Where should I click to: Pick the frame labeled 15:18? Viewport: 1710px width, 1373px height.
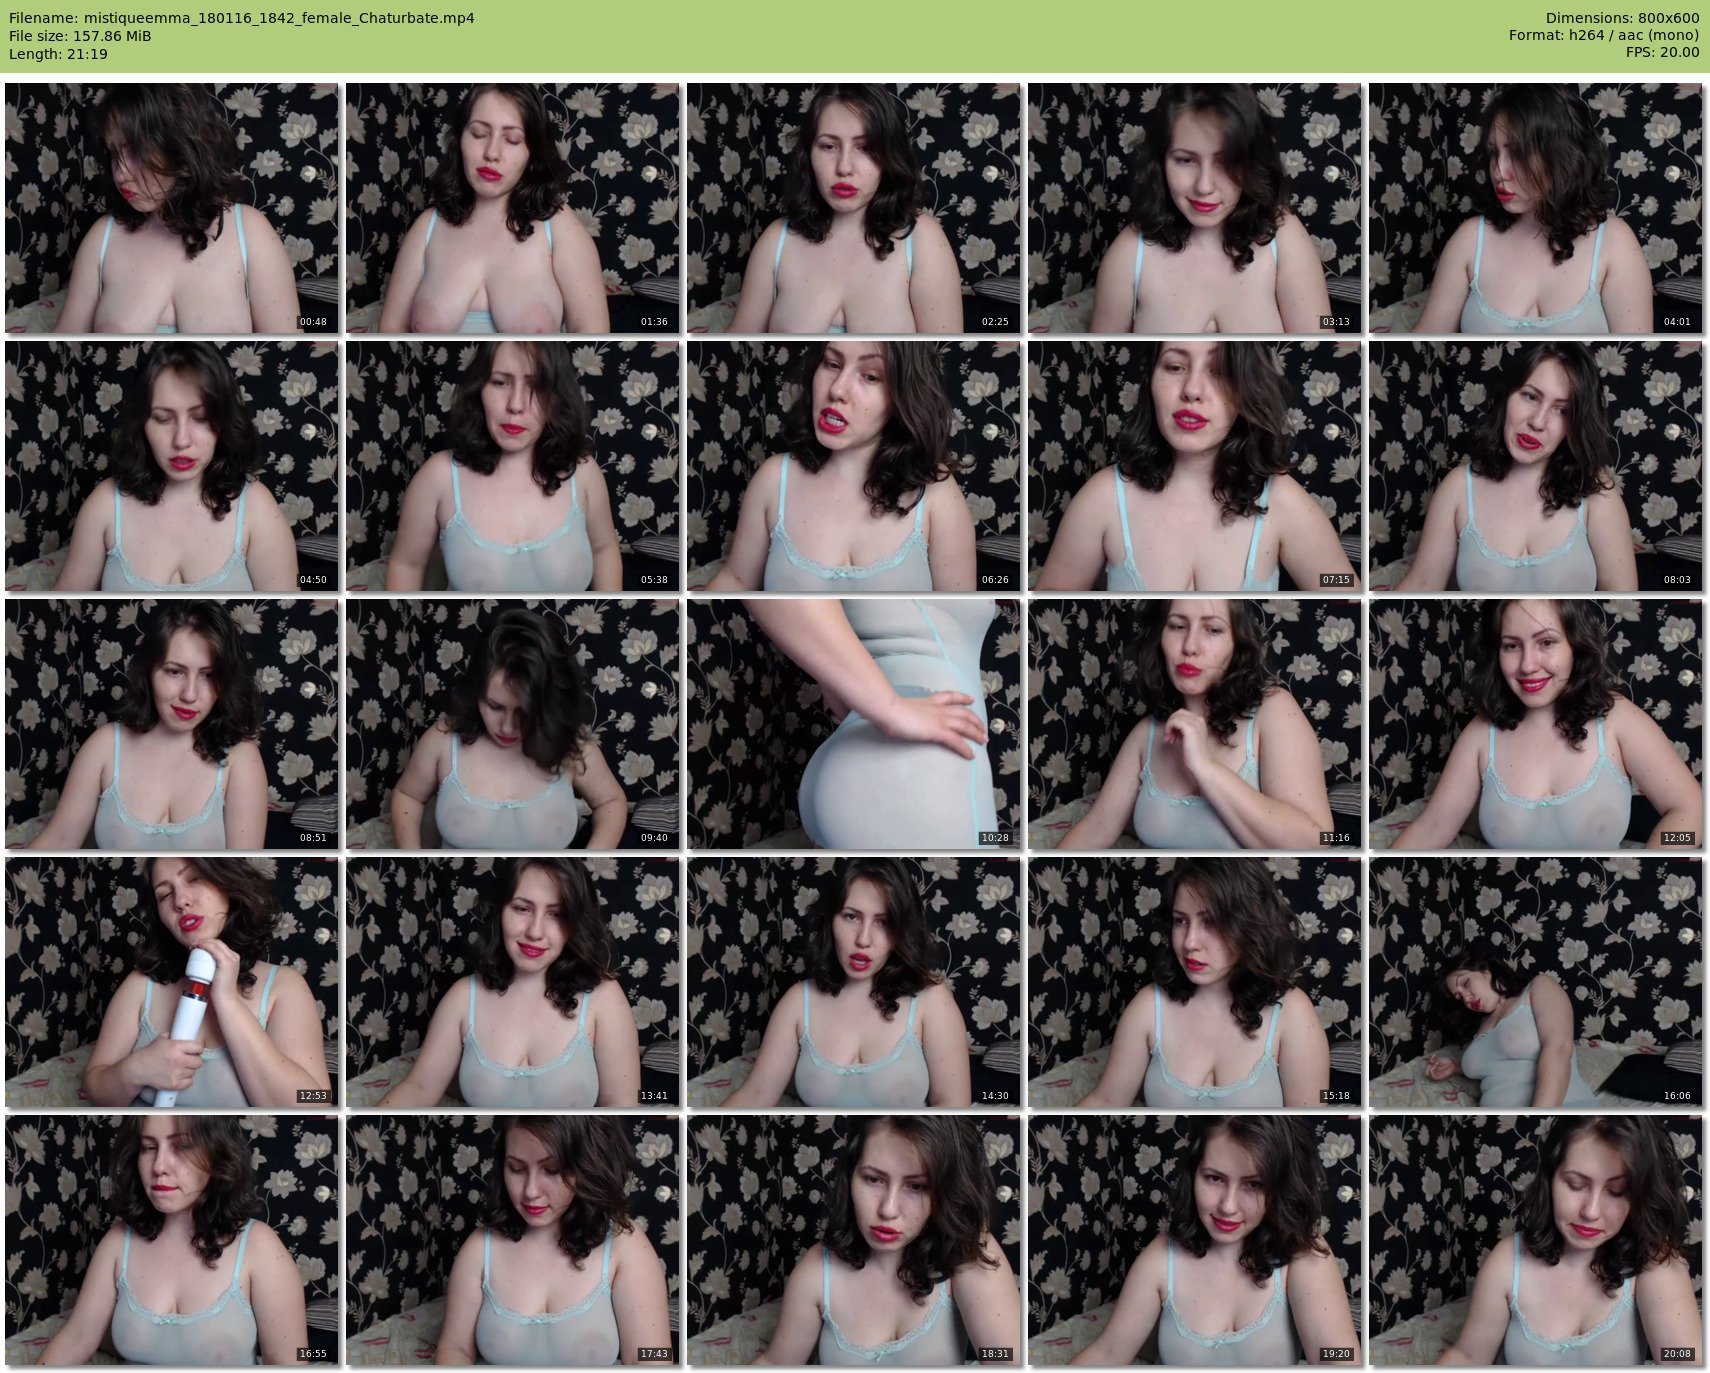(1195, 982)
